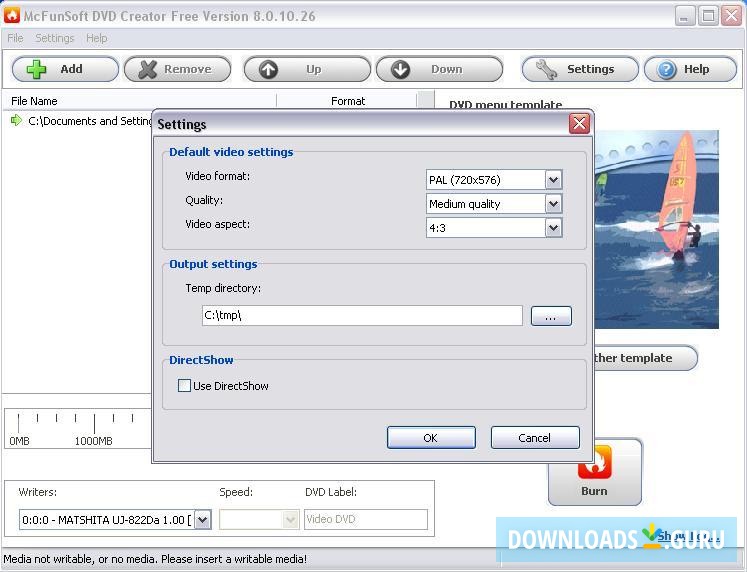Click the Remove X icon

click(148, 70)
